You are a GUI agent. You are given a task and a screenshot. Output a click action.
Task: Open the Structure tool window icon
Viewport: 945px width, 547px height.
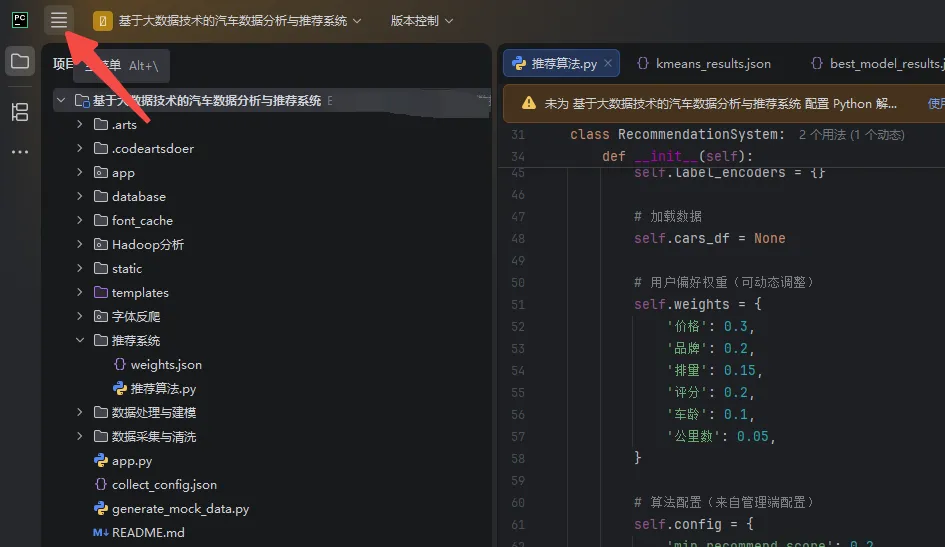(x=20, y=112)
